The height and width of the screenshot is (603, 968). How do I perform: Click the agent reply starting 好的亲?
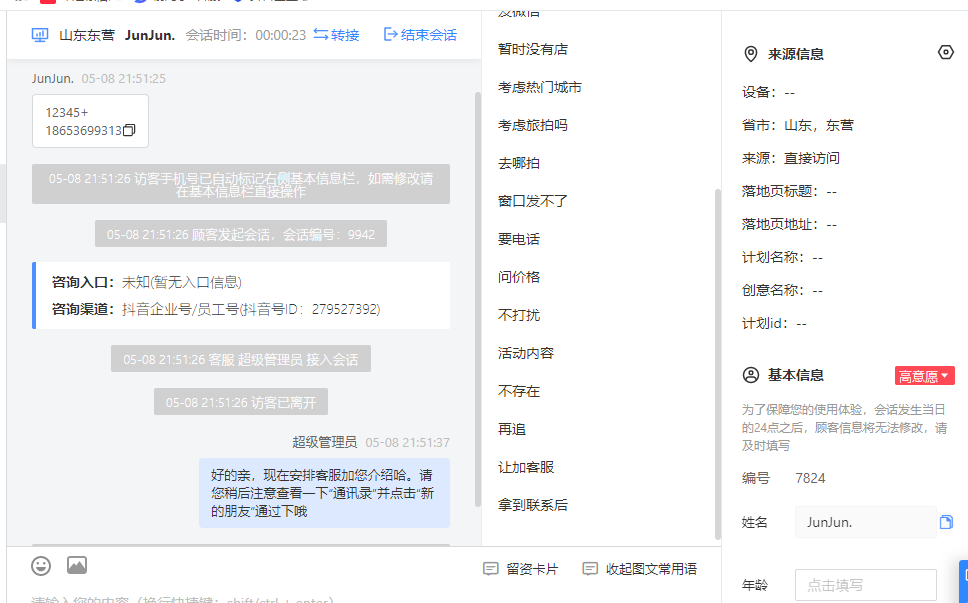[x=324, y=493]
